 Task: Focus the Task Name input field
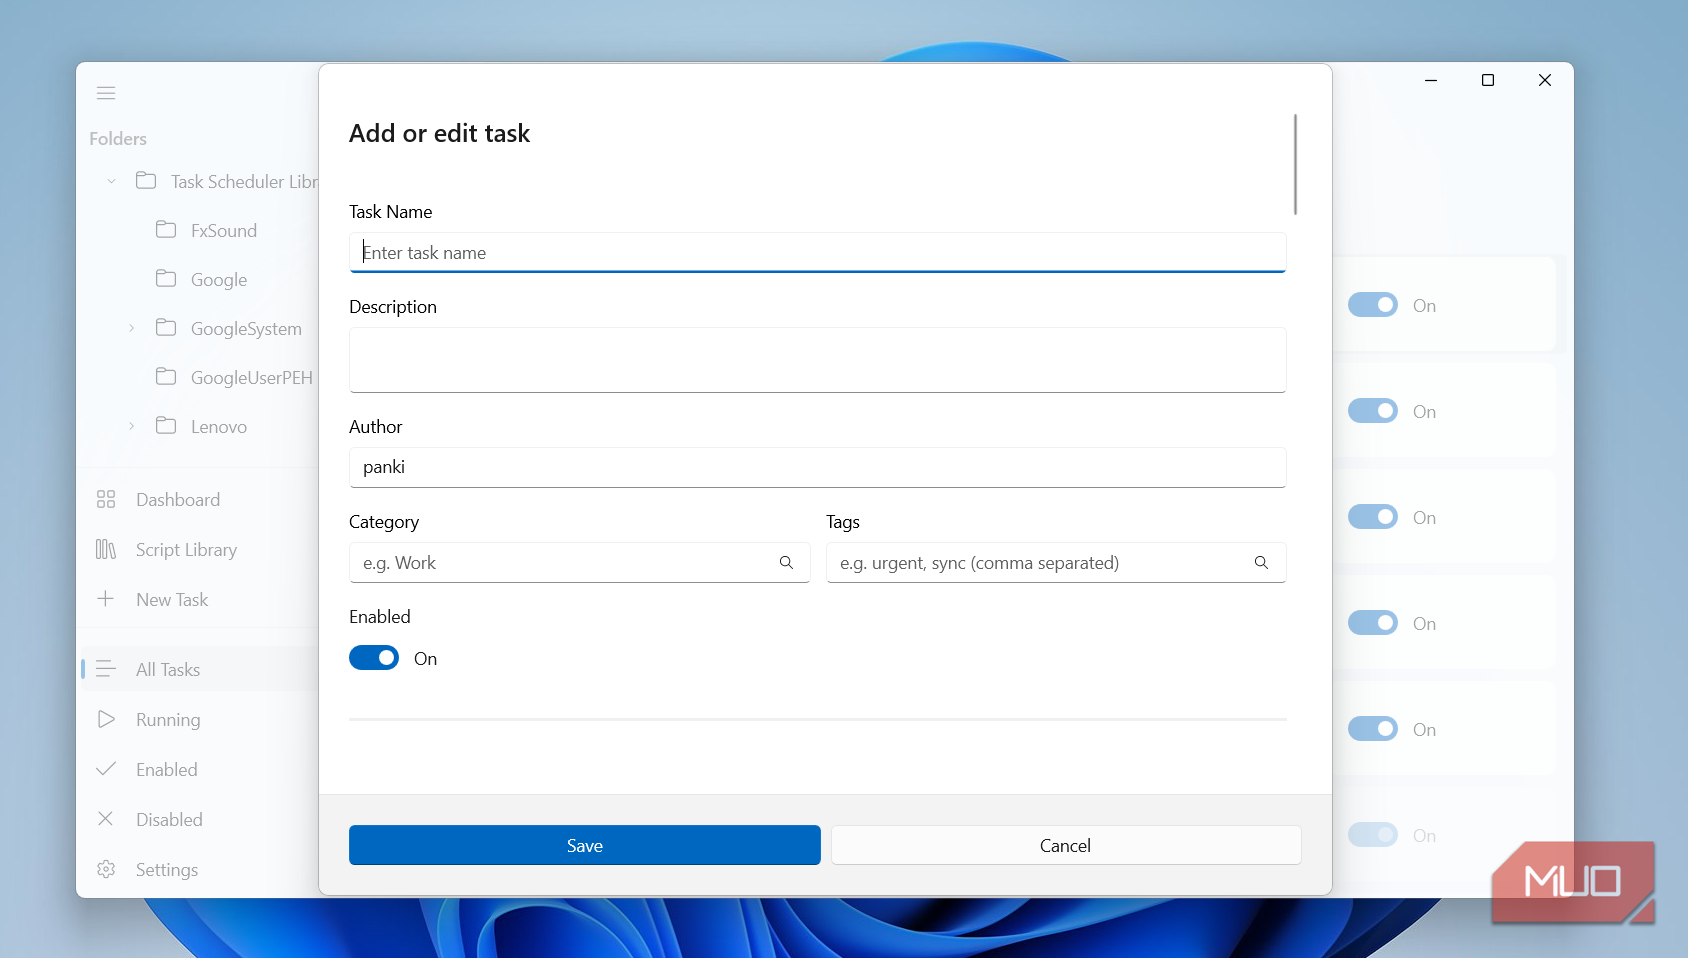[x=818, y=252]
